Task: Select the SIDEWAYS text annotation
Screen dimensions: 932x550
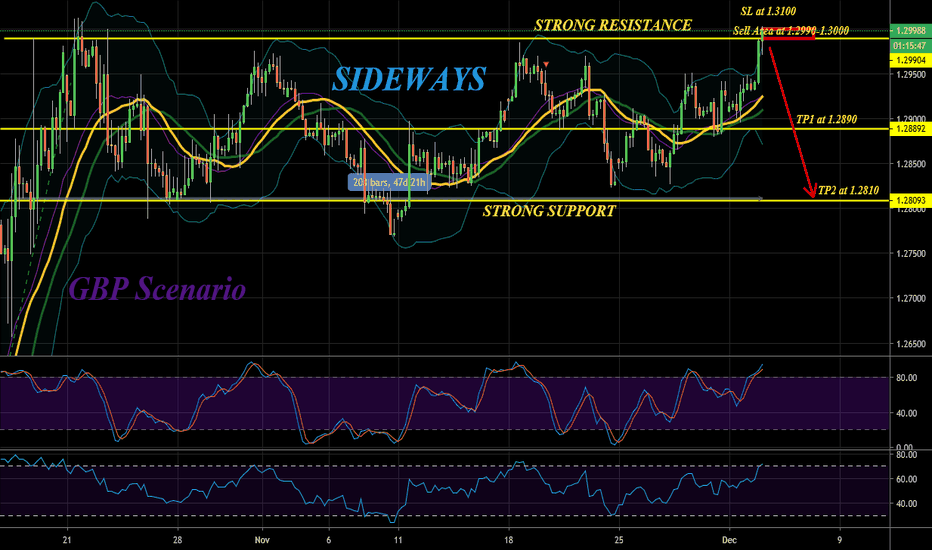Action: (410, 79)
